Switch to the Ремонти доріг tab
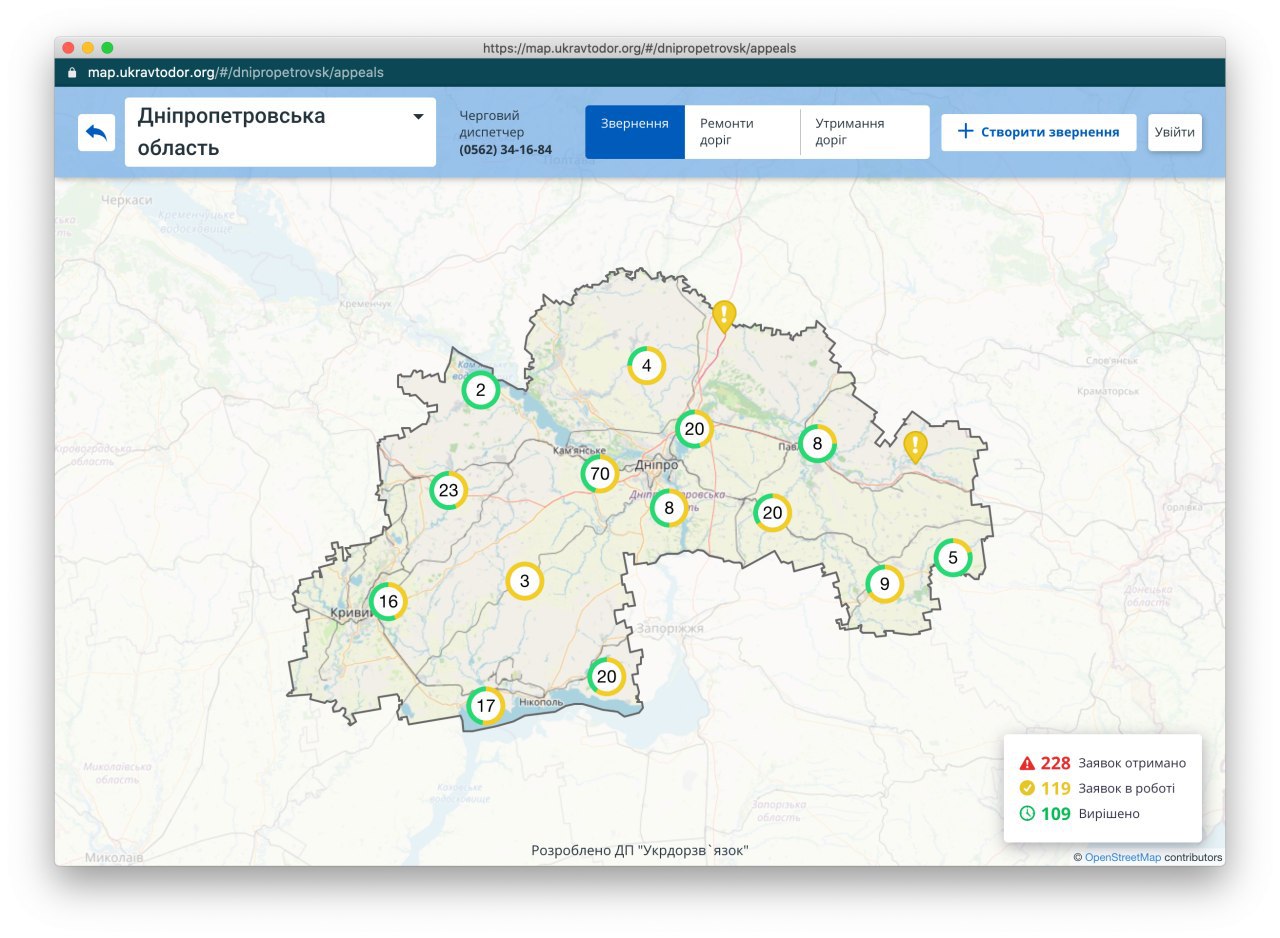The image size is (1280, 938). coord(742,132)
